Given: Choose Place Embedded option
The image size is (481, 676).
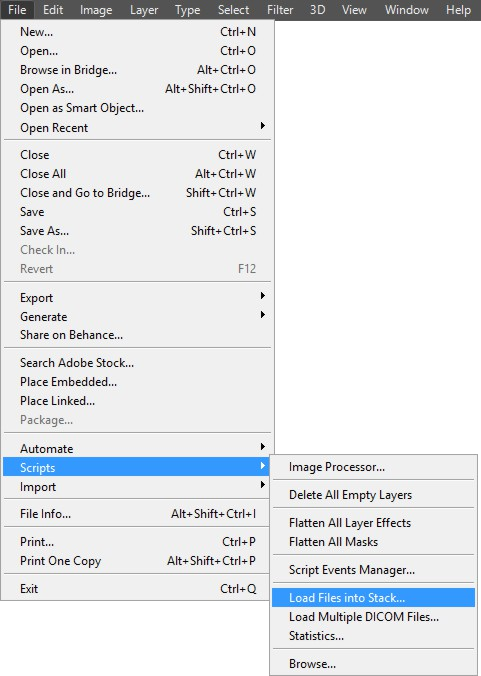Looking at the screenshot, I should click(137, 382).
